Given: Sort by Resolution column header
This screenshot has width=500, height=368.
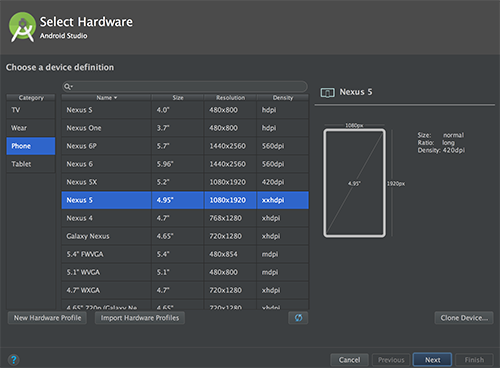Looking at the screenshot, I should (x=230, y=98).
